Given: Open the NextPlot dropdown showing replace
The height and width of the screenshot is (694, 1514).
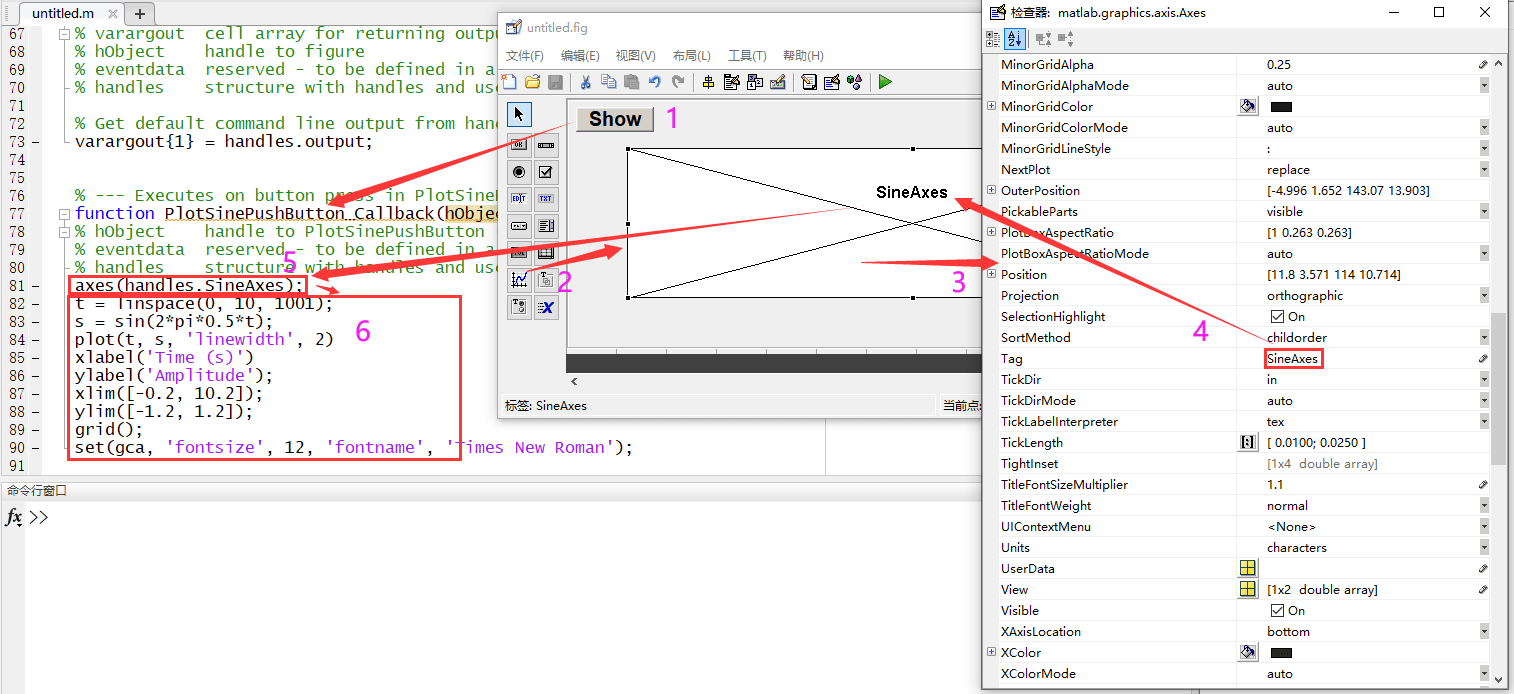Looking at the screenshot, I should [x=1484, y=169].
